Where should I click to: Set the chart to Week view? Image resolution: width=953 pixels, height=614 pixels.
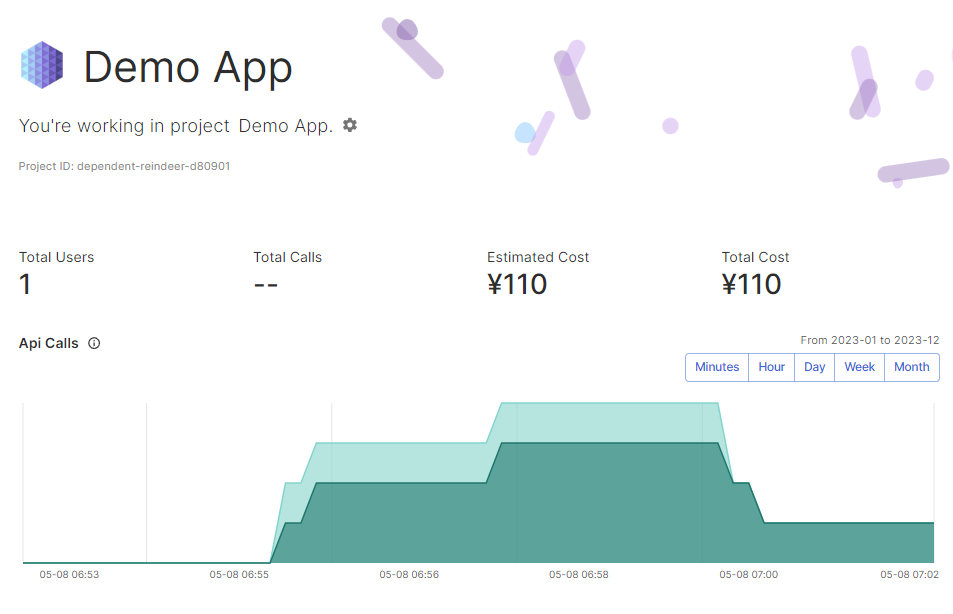click(859, 367)
